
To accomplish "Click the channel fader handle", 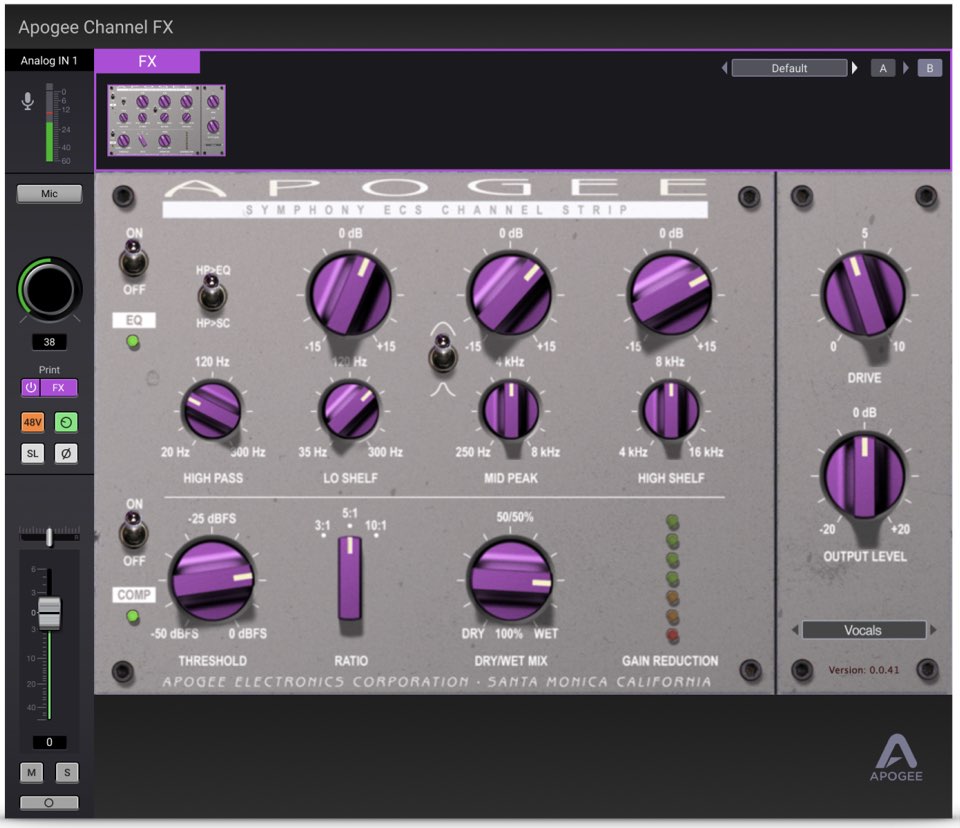I will coord(50,612).
